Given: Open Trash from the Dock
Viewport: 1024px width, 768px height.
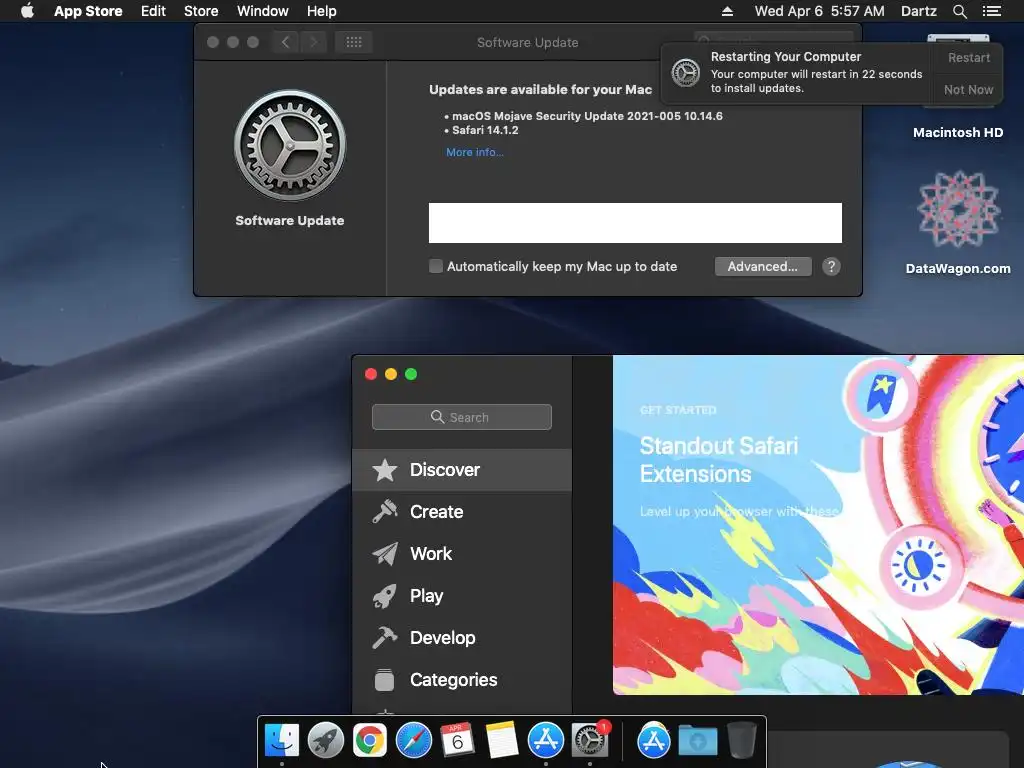Looking at the screenshot, I should 741,741.
